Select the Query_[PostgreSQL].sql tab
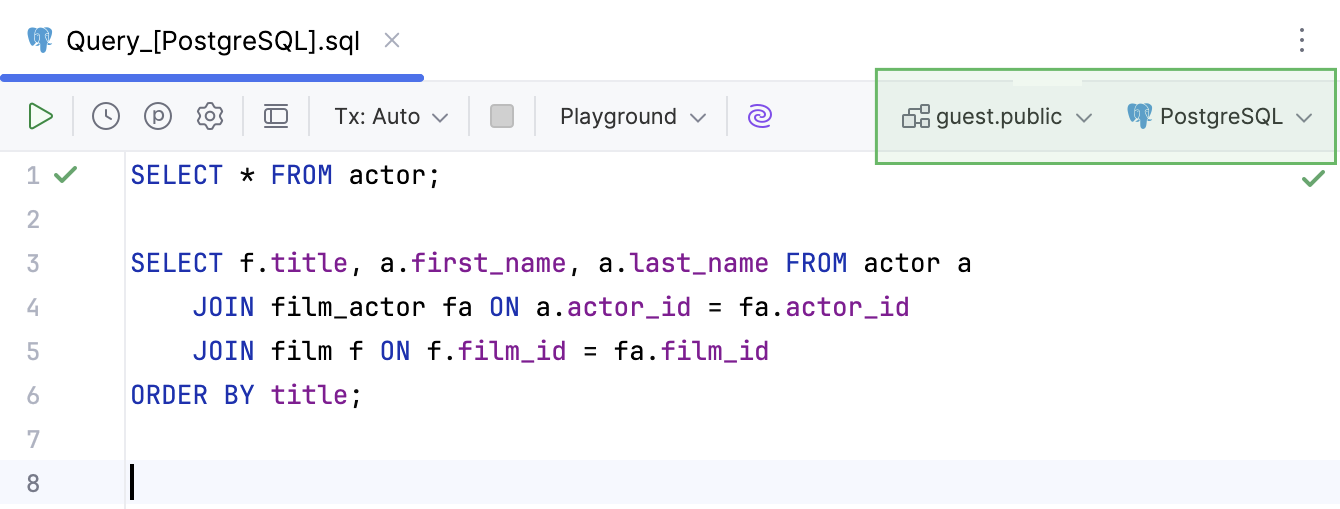The height and width of the screenshot is (509, 1340). click(212, 41)
